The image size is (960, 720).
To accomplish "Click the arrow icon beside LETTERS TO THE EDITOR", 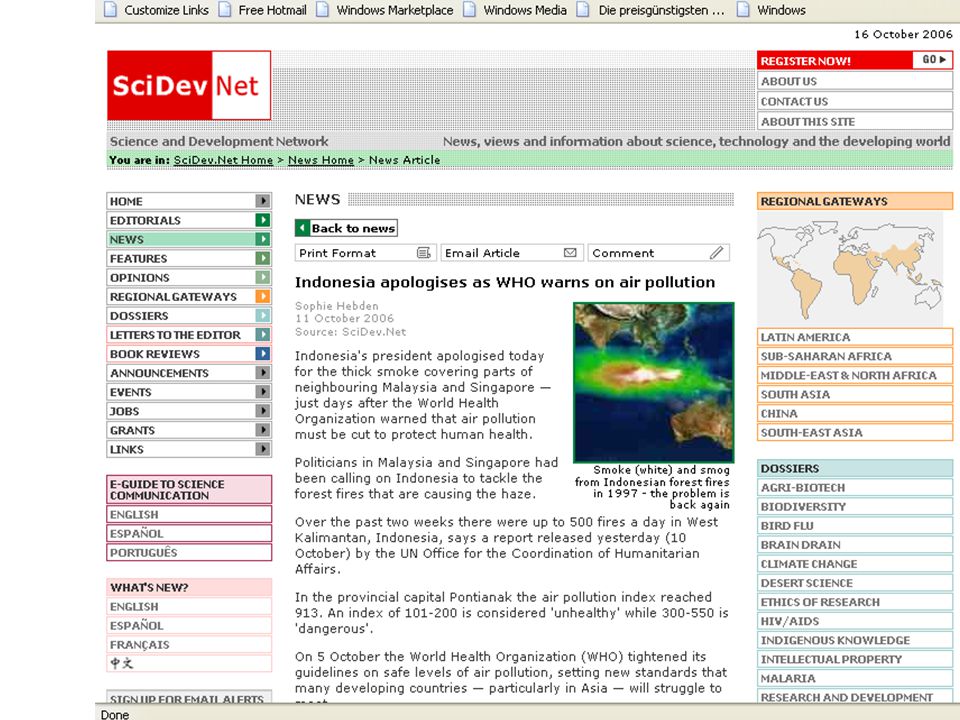I will [x=263, y=334].
